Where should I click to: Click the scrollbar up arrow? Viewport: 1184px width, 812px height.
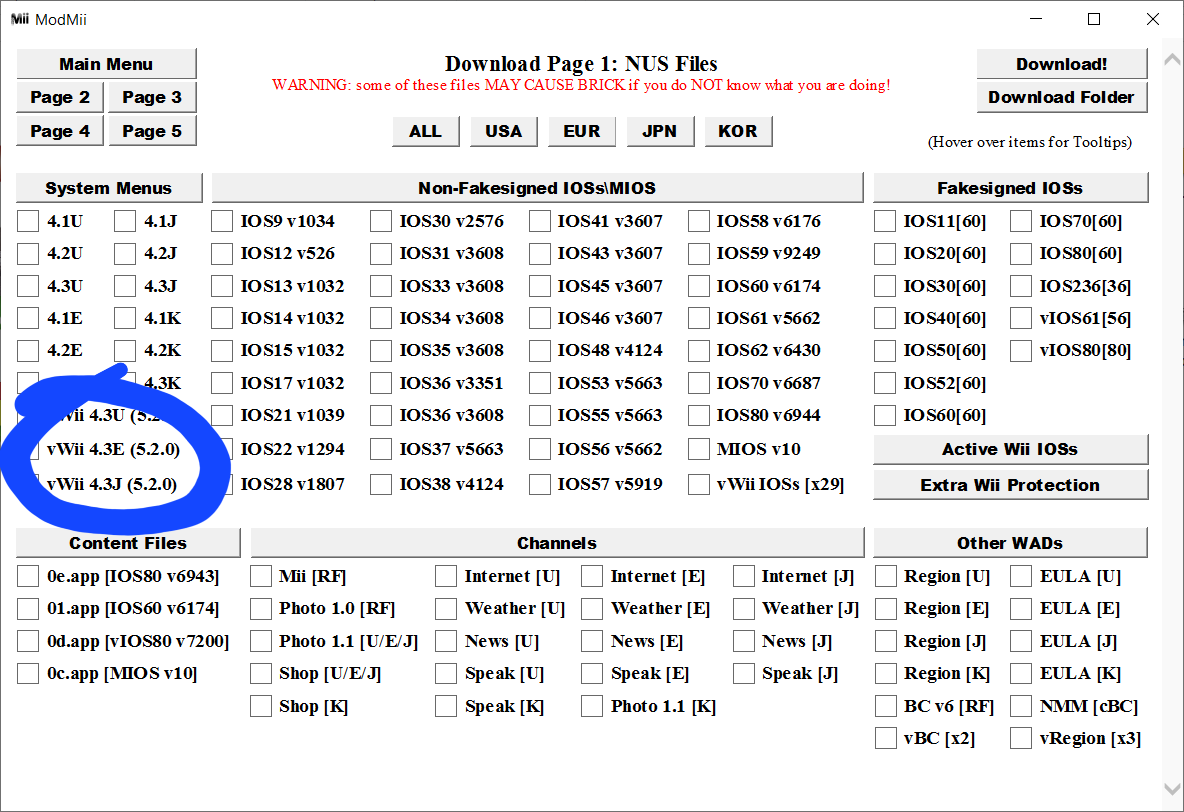(x=1172, y=59)
